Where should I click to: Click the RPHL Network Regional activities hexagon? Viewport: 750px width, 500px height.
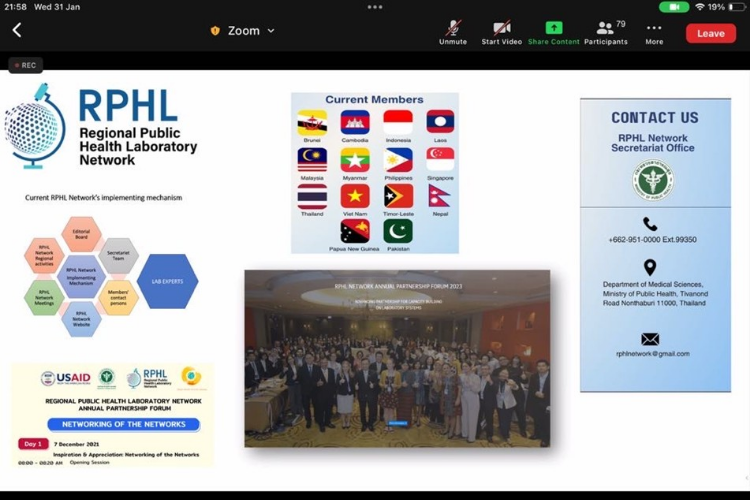pos(44,256)
